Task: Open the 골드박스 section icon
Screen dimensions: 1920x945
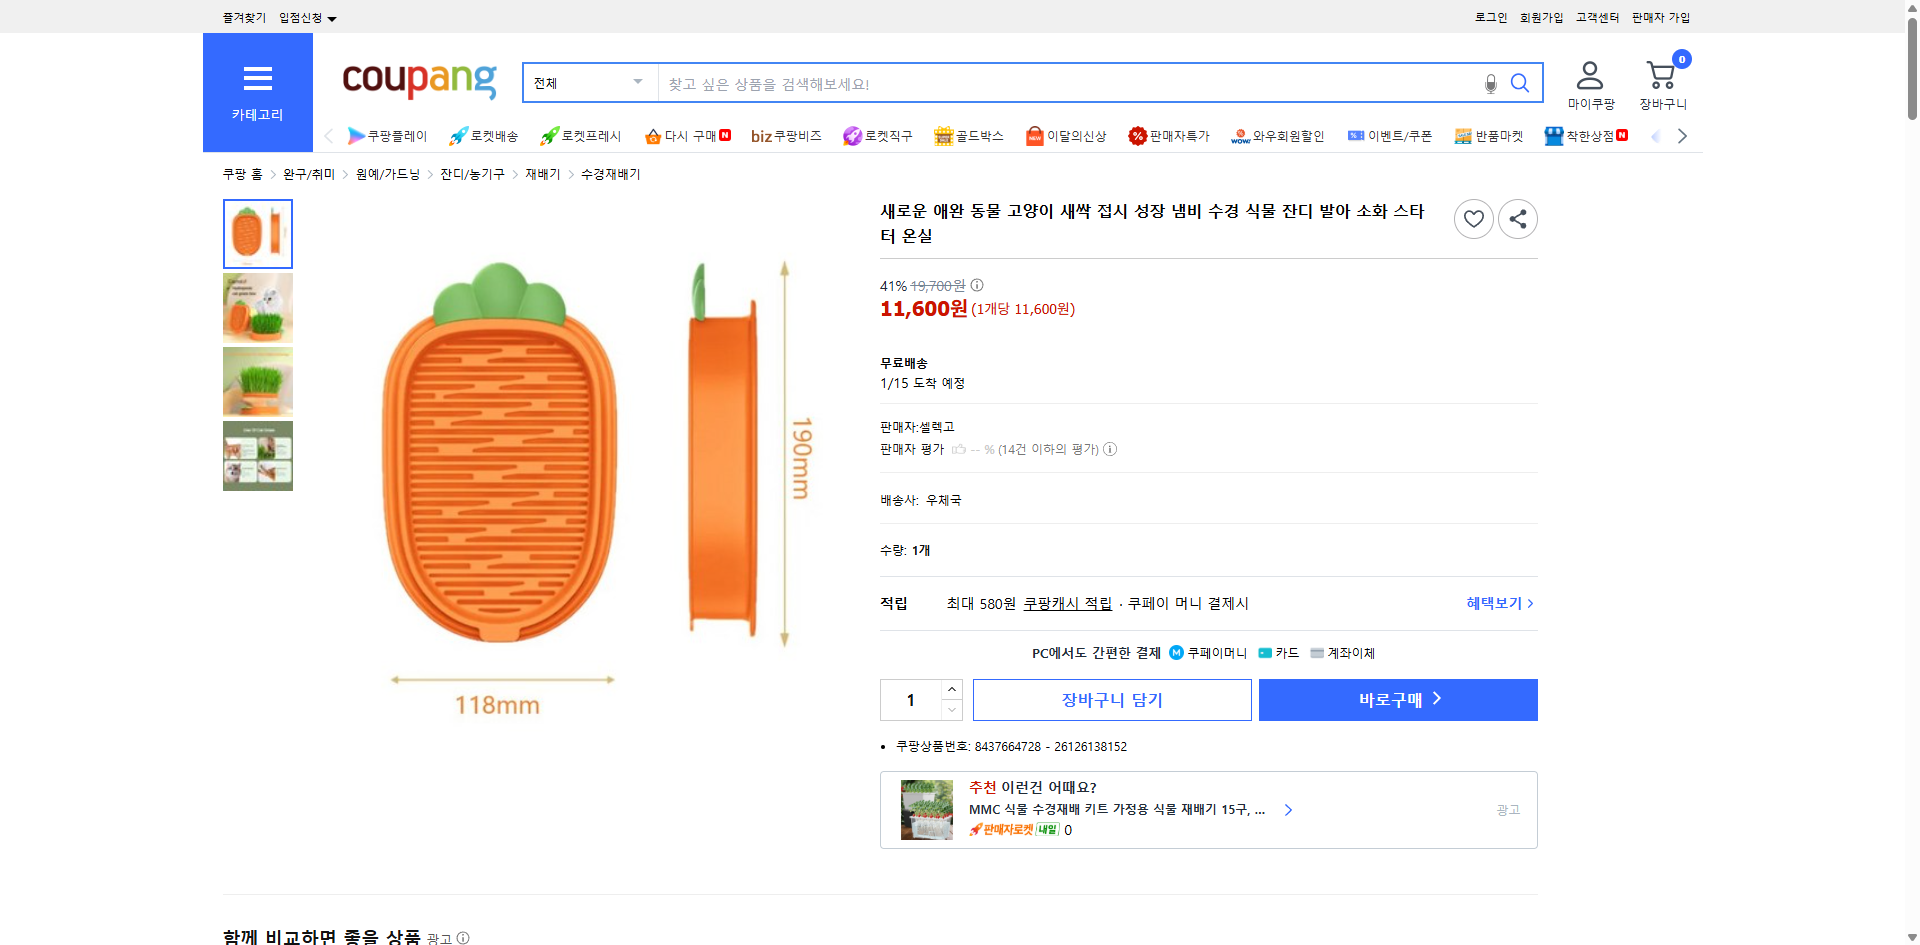Action: (943, 136)
